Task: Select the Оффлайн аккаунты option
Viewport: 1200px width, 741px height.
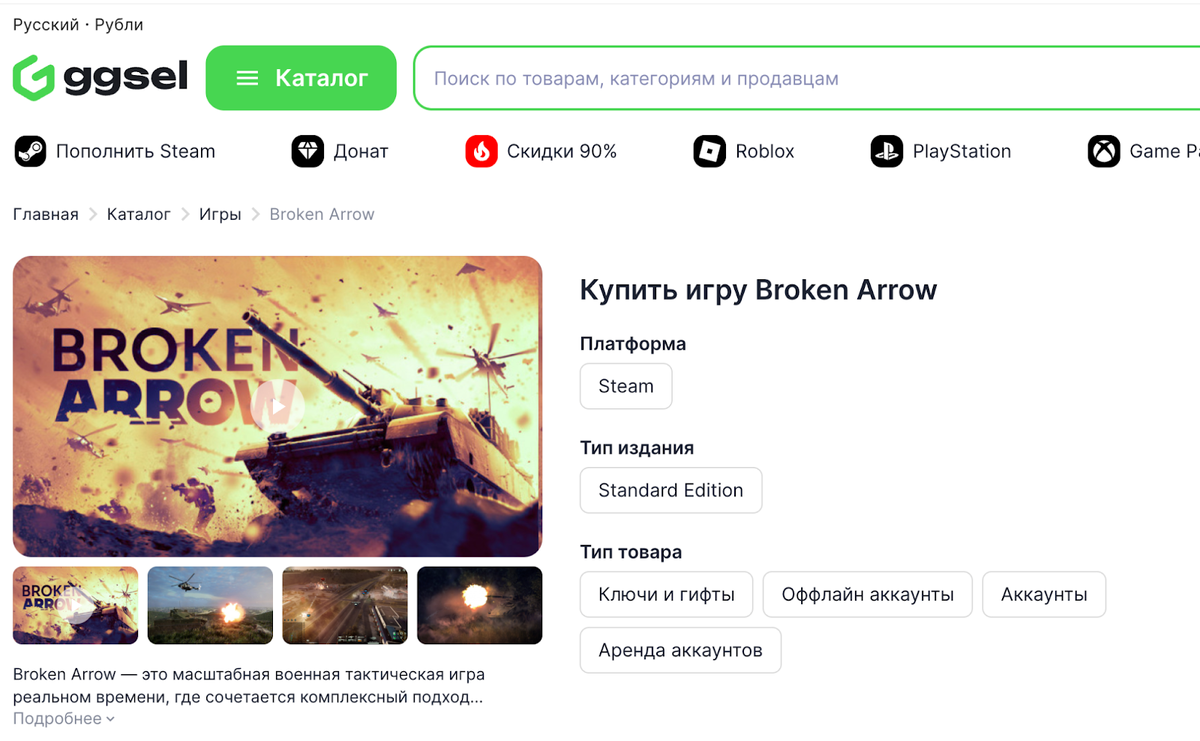Action: coord(868,594)
